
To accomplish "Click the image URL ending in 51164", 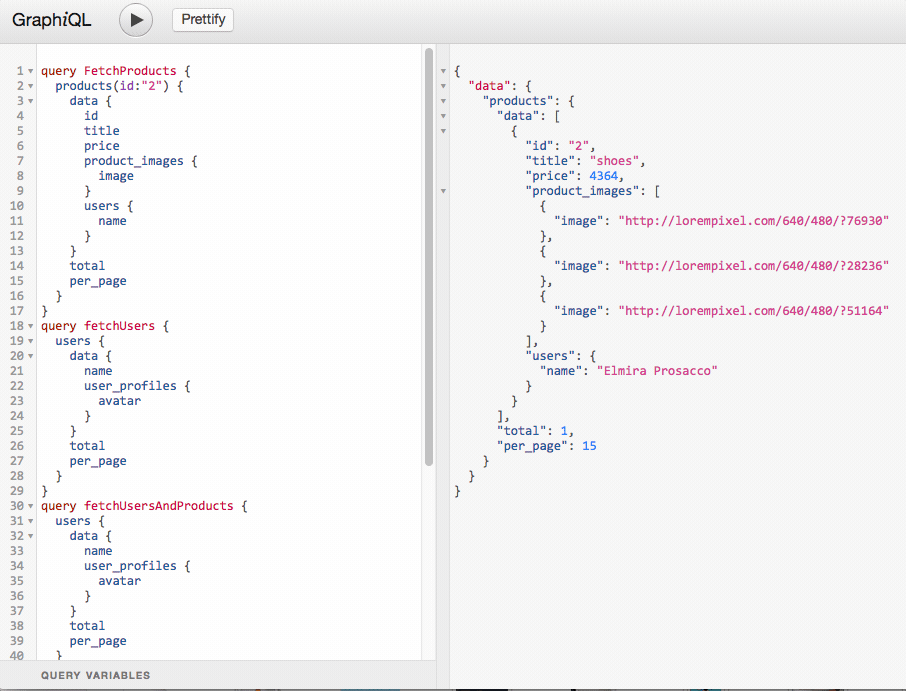I will [x=753, y=311].
